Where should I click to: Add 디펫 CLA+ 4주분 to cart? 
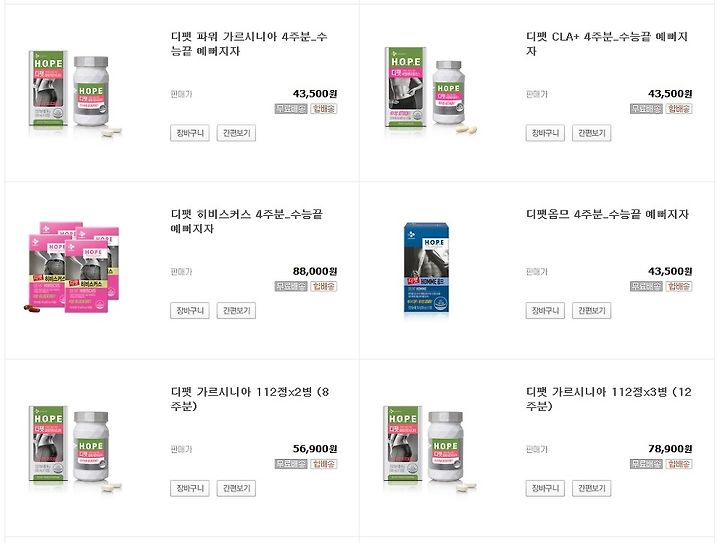tap(545, 133)
